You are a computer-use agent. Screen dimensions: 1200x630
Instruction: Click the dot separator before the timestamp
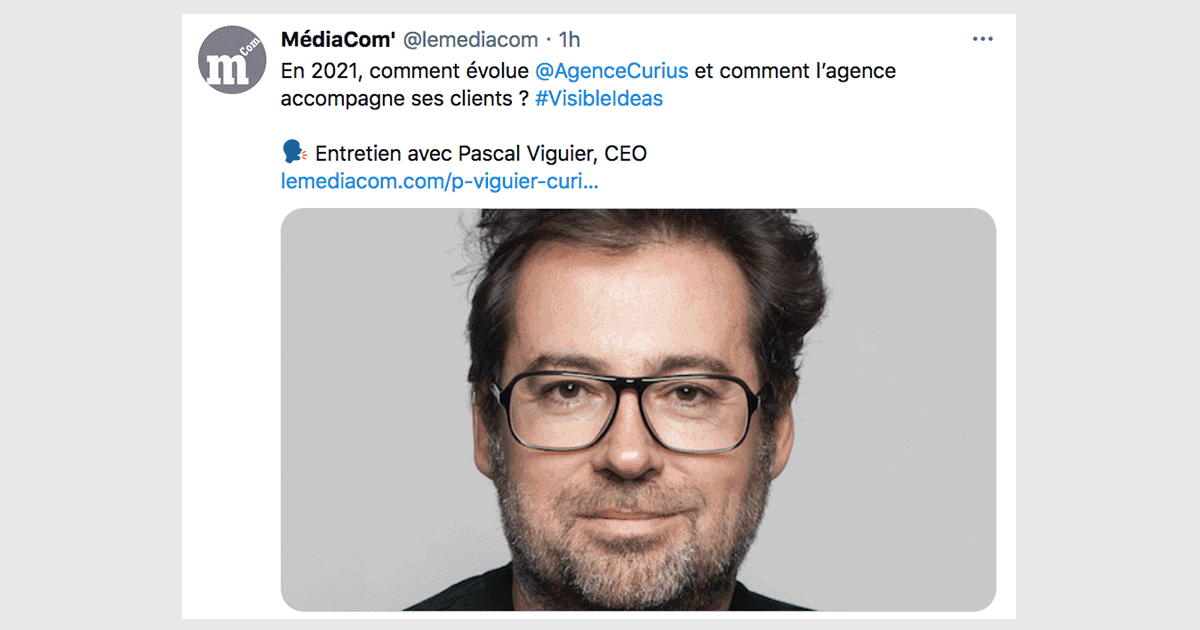(549, 40)
